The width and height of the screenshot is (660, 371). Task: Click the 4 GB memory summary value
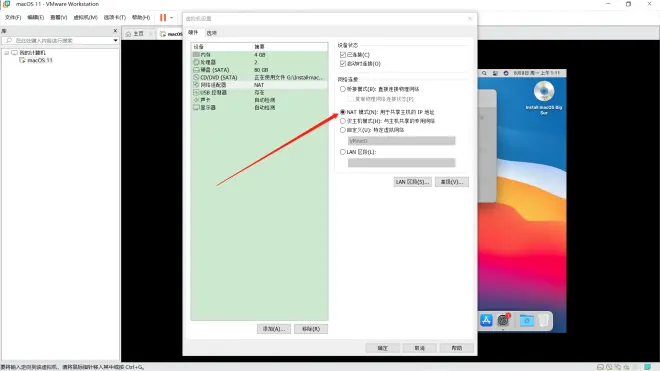pos(260,55)
